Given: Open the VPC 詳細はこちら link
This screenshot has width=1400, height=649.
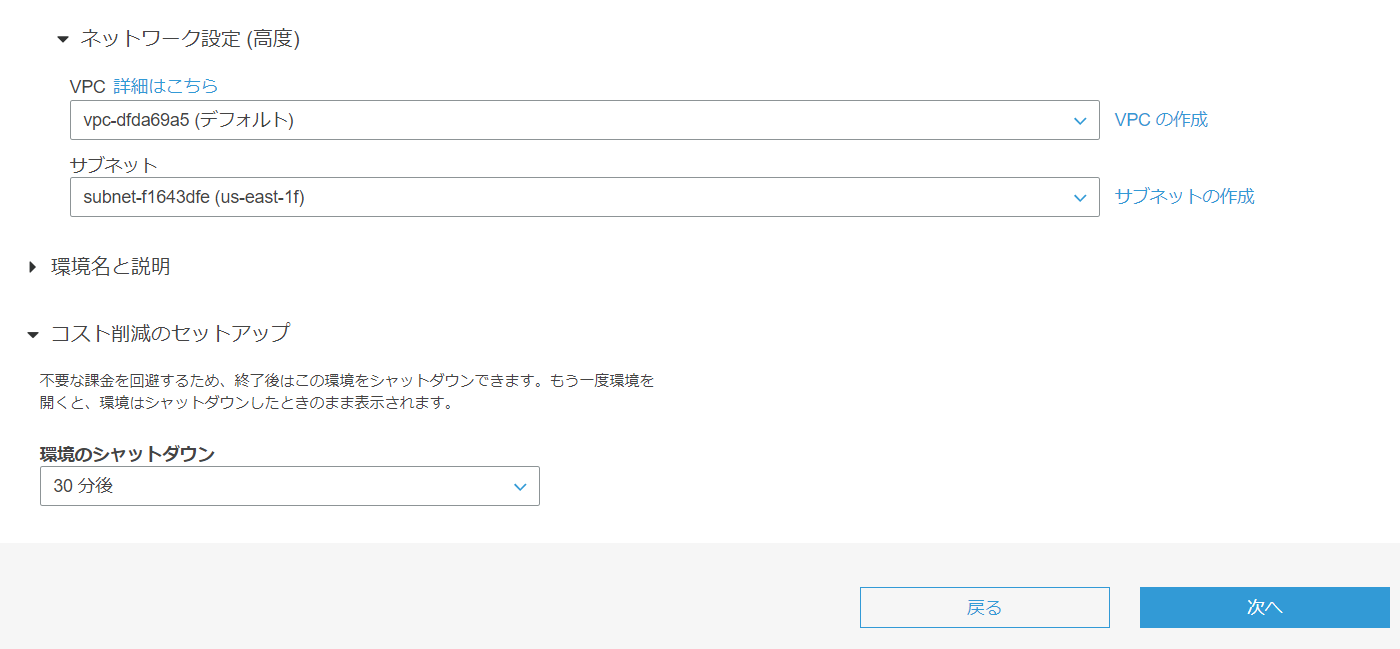Looking at the screenshot, I should [165, 86].
